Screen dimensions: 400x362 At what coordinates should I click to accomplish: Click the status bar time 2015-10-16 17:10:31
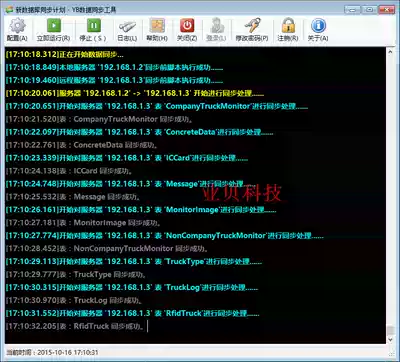coord(68,352)
